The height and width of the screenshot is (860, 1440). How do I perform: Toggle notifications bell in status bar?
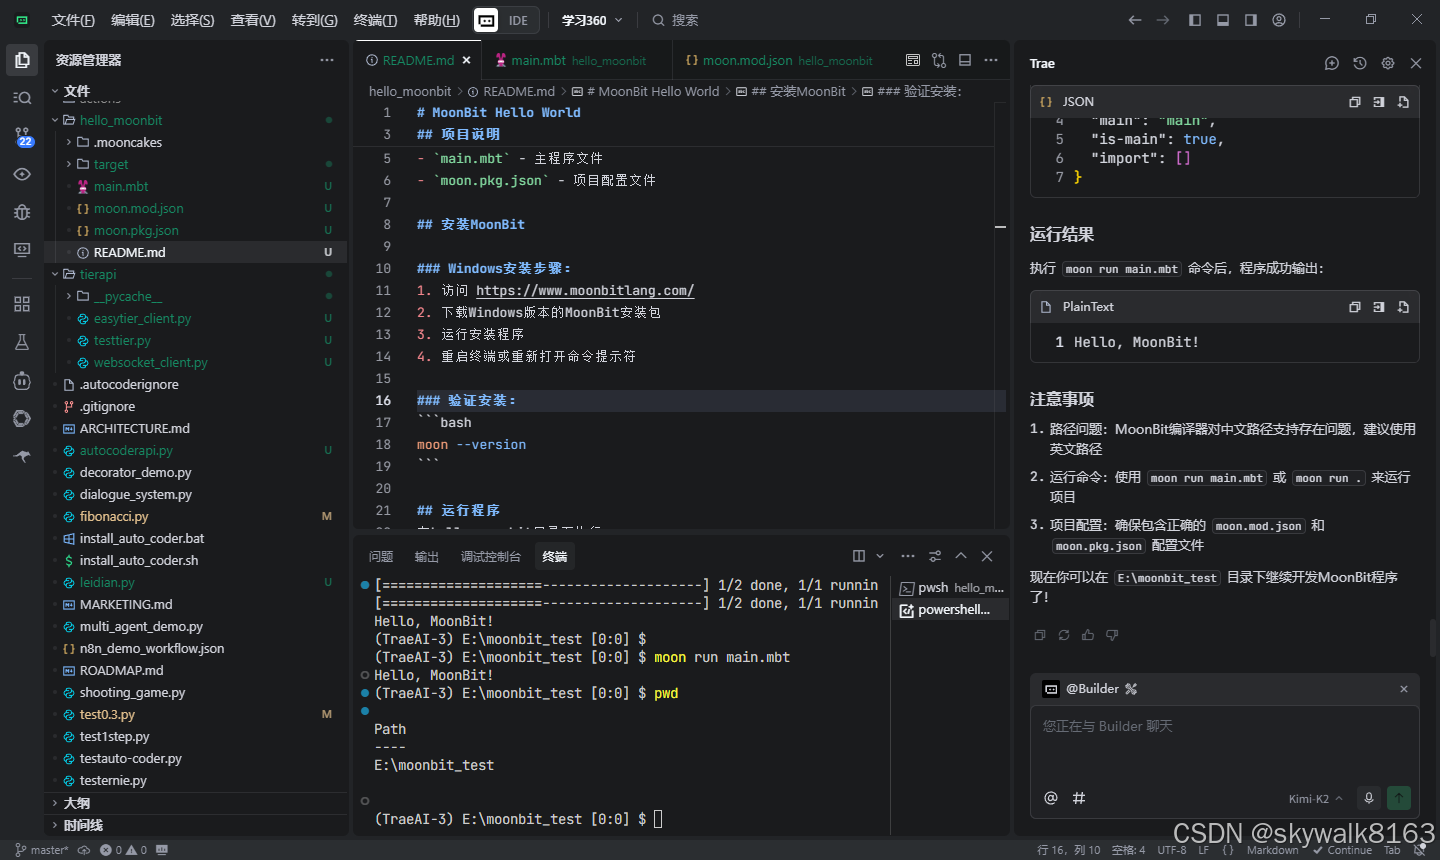point(1420,850)
